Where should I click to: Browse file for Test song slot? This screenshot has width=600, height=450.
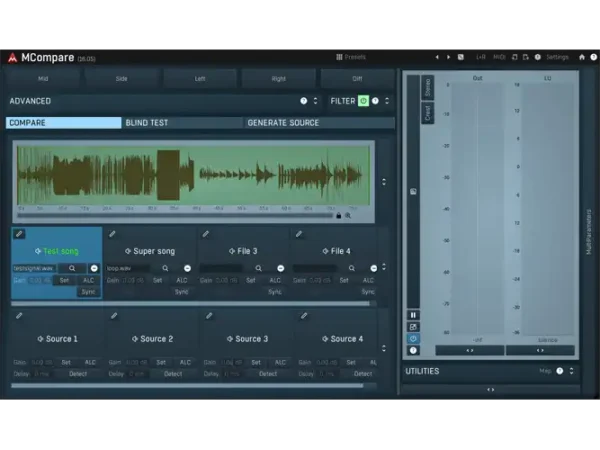pos(72,268)
